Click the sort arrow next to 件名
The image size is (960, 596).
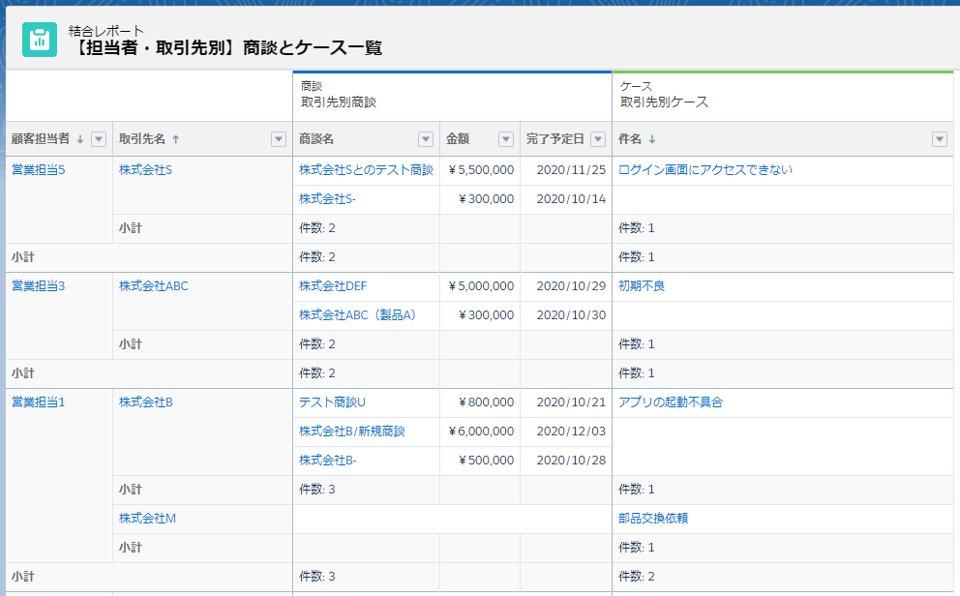652,139
